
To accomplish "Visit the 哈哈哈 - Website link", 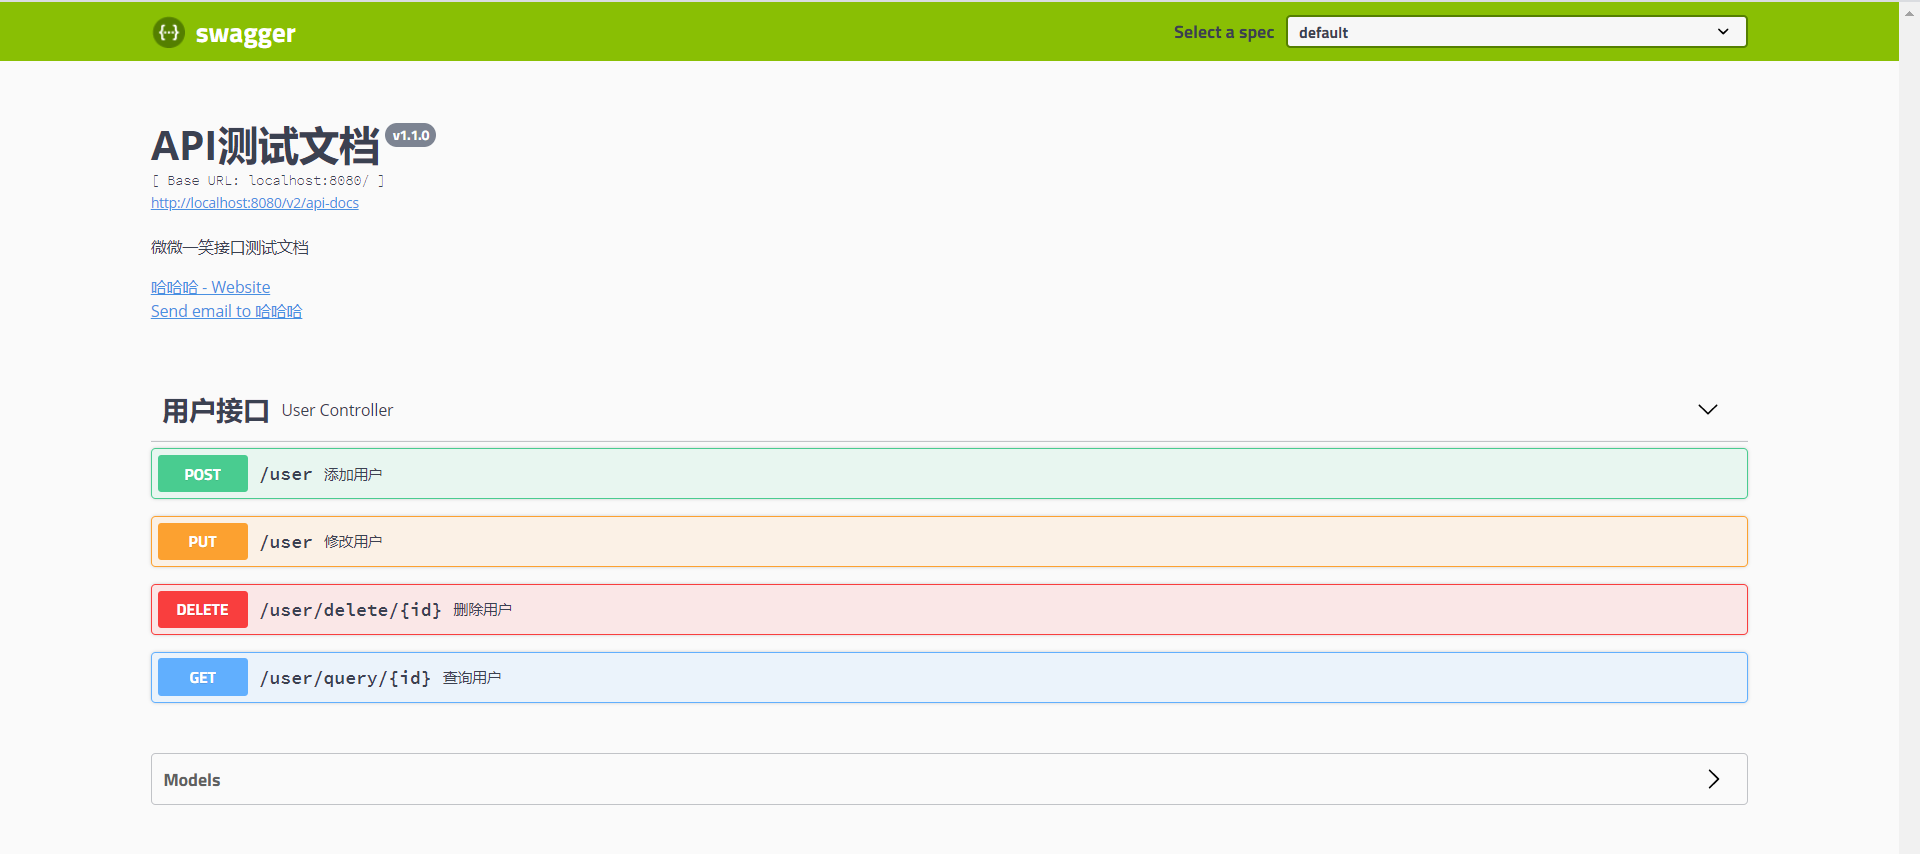I will 210,287.
